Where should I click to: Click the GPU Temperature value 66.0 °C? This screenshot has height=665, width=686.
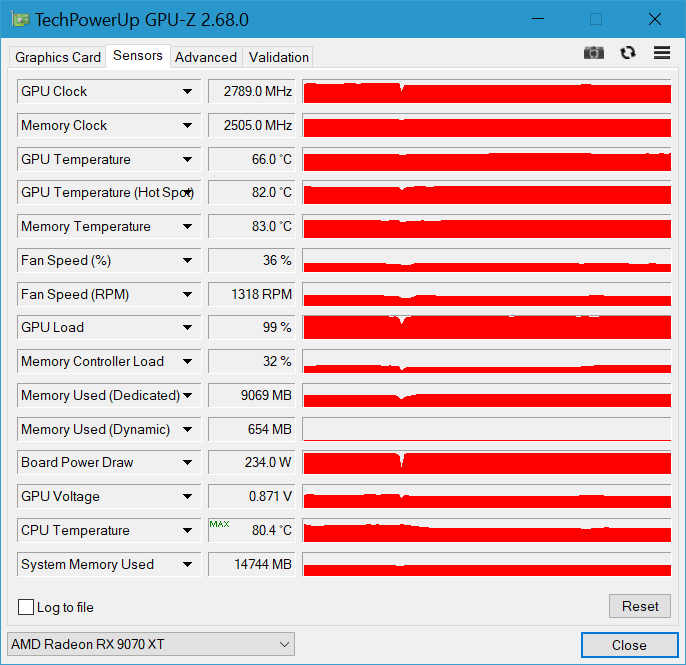click(252, 159)
